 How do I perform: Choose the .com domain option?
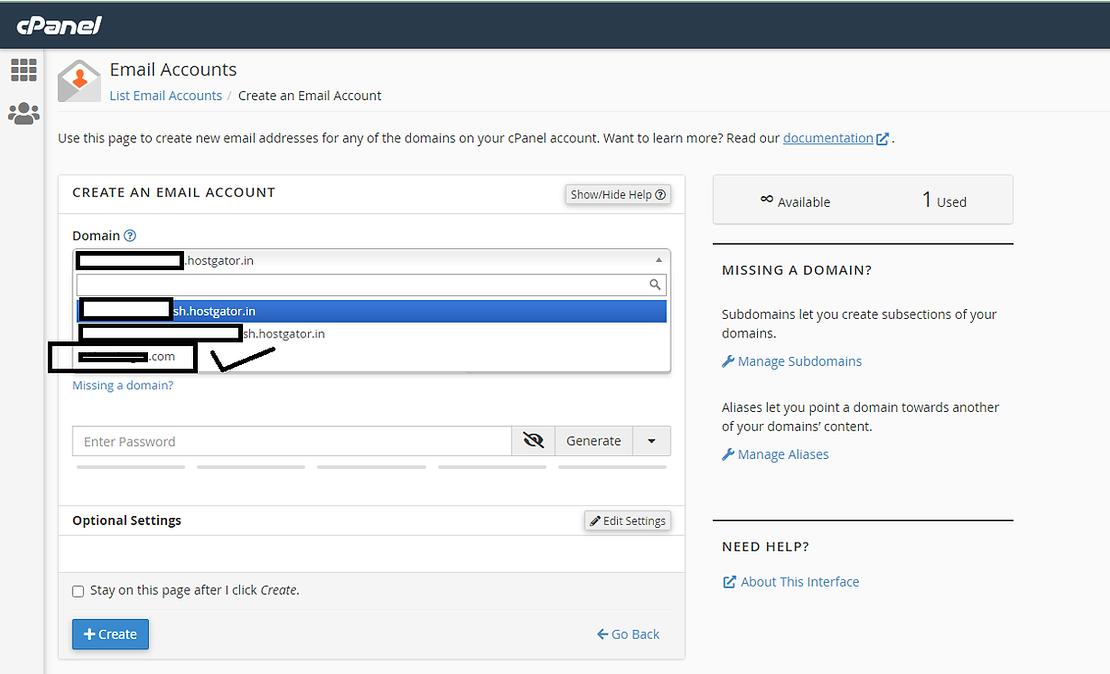tap(160, 356)
